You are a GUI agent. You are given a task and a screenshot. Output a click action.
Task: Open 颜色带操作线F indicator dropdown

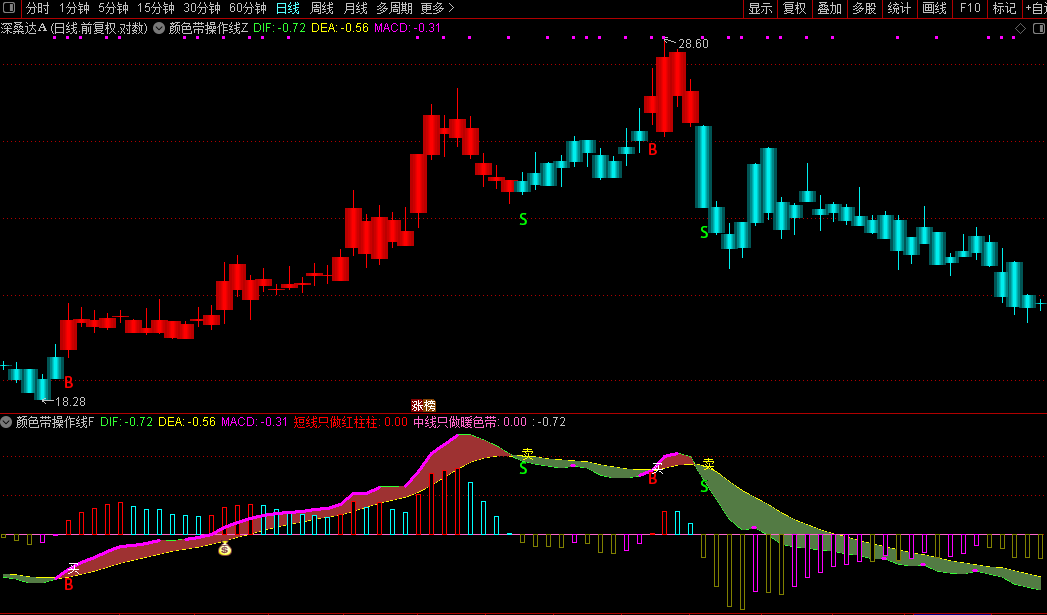[x=6, y=422]
